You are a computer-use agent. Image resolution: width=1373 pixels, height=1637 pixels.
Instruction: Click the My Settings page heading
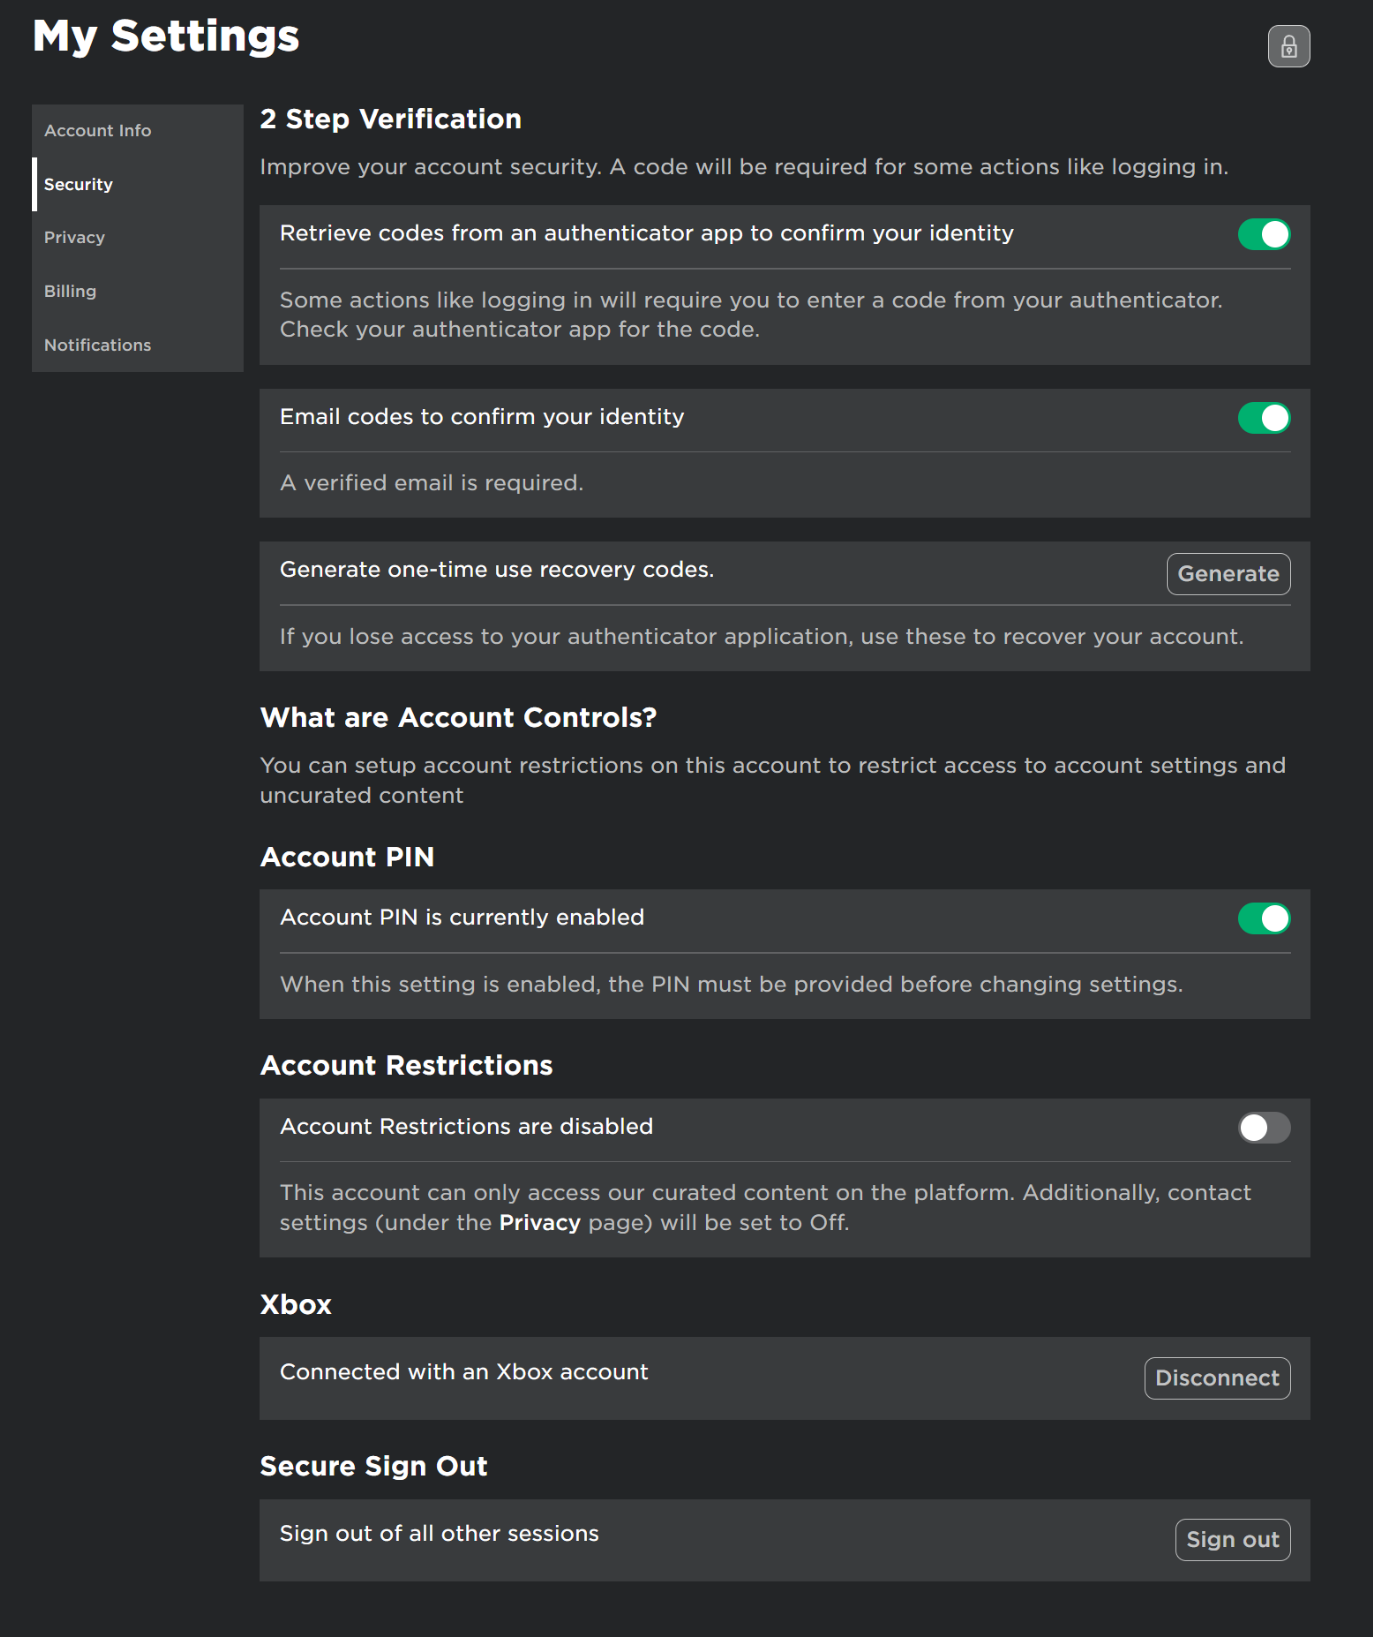point(166,37)
